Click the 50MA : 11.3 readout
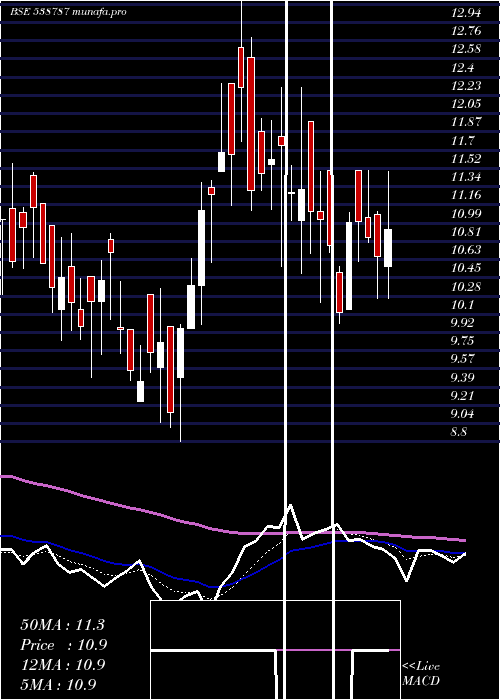This screenshot has height=700, width=500. pyautogui.click(x=62, y=625)
